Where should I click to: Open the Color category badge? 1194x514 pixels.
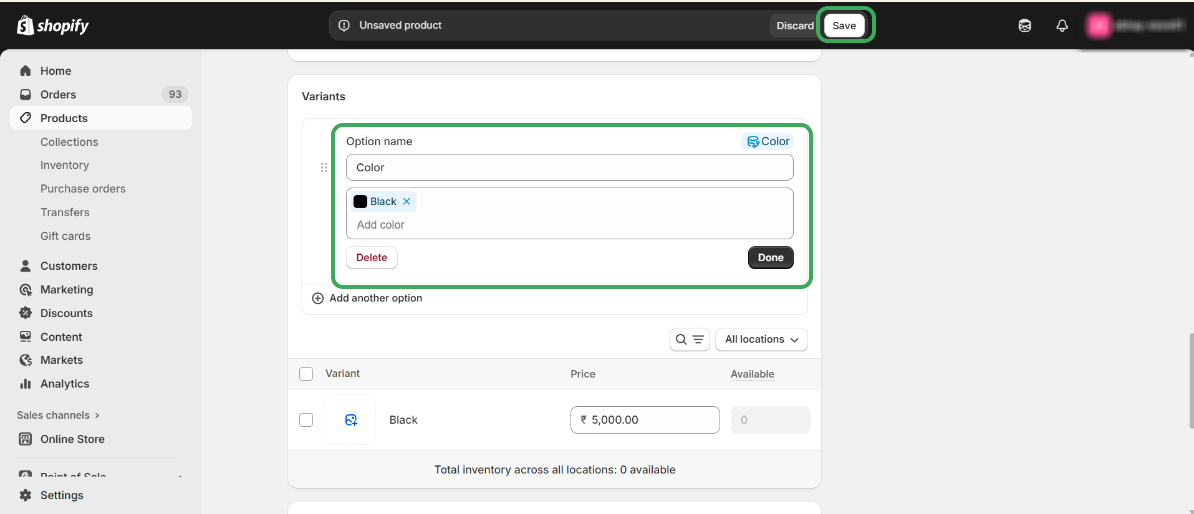point(768,142)
